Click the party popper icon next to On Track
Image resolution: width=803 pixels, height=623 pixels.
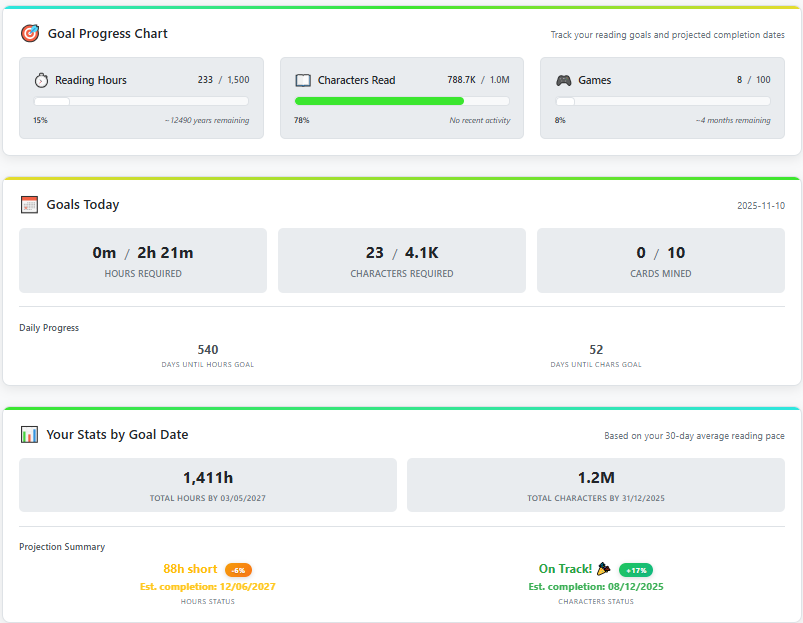click(604, 568)
